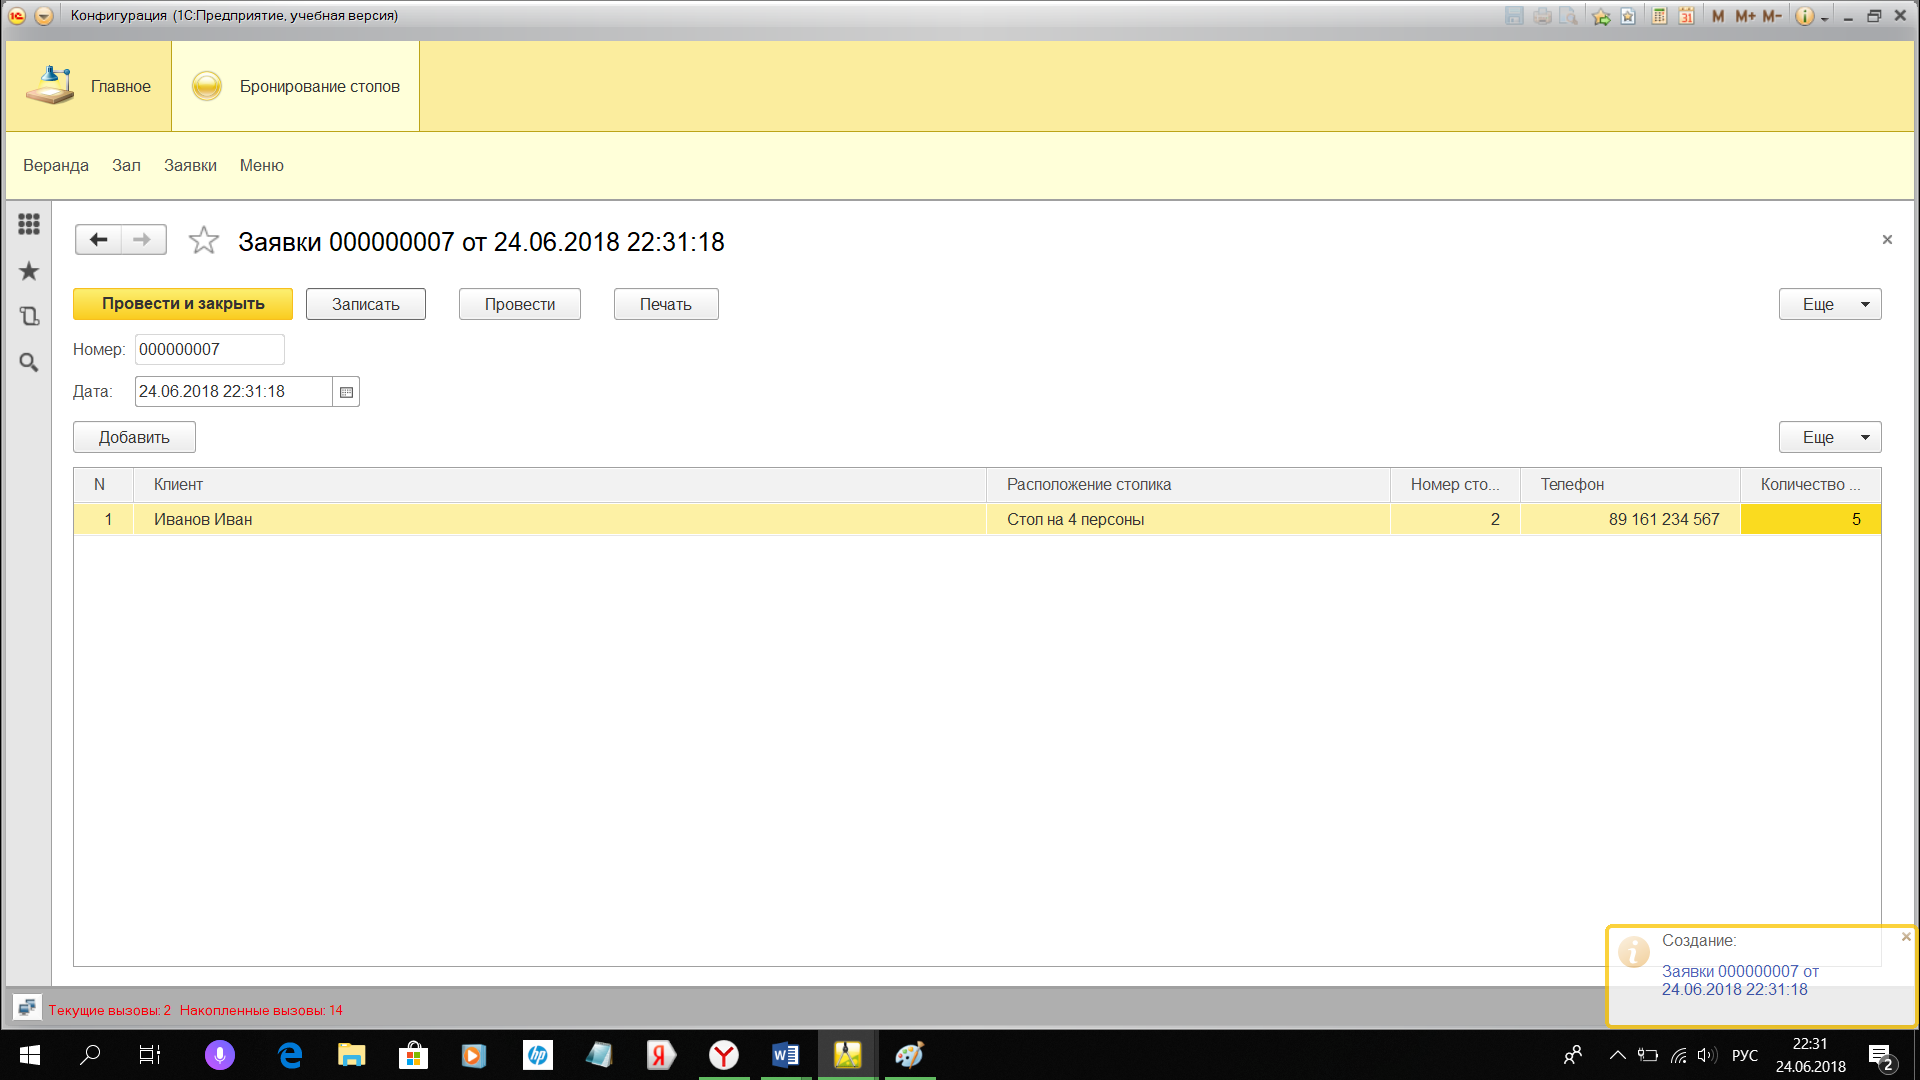Viewport: 1920px width, 1080px height.
Task: Open the info help dropdown arrow
Action: coord(1825,18)
